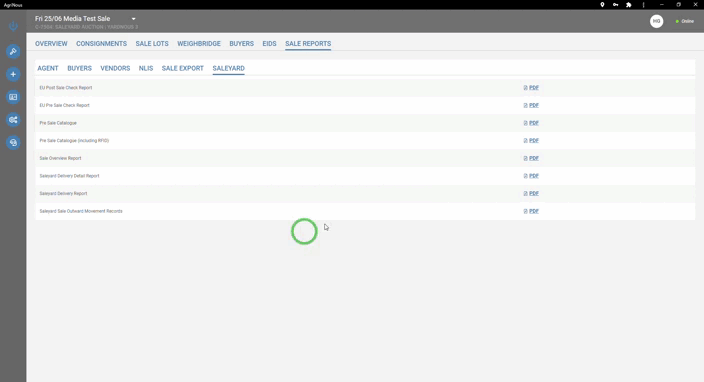Viewport: 704px width, 382px height.
Task: Switch to the Sale Lots tab
Action: (152, 44)
